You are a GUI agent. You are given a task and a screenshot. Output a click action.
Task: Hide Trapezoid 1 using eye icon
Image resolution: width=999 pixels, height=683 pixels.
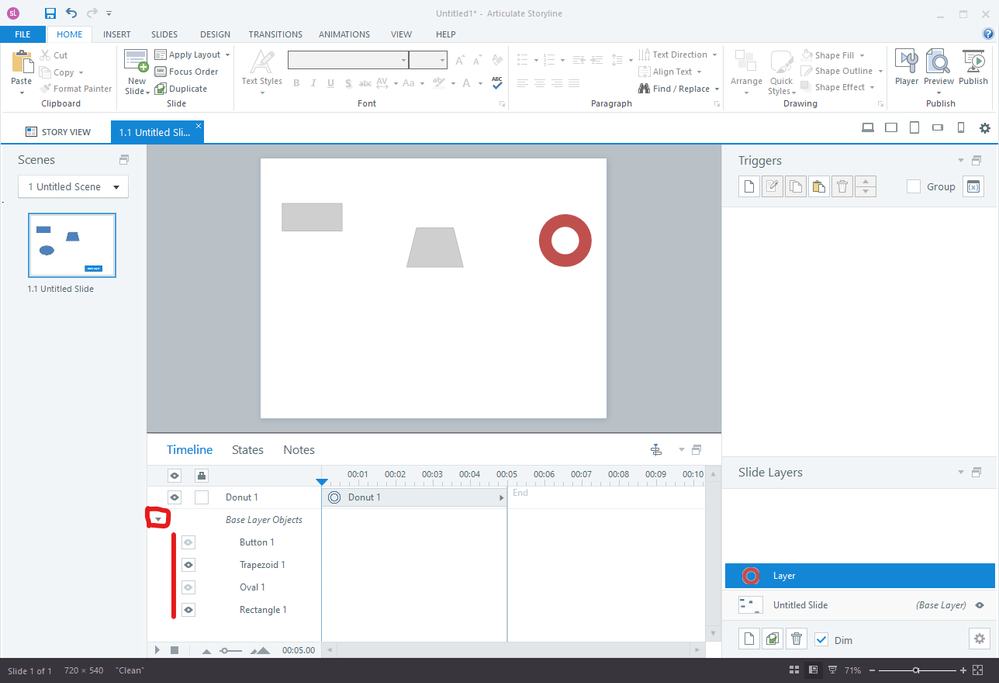(x=188, y=565)
